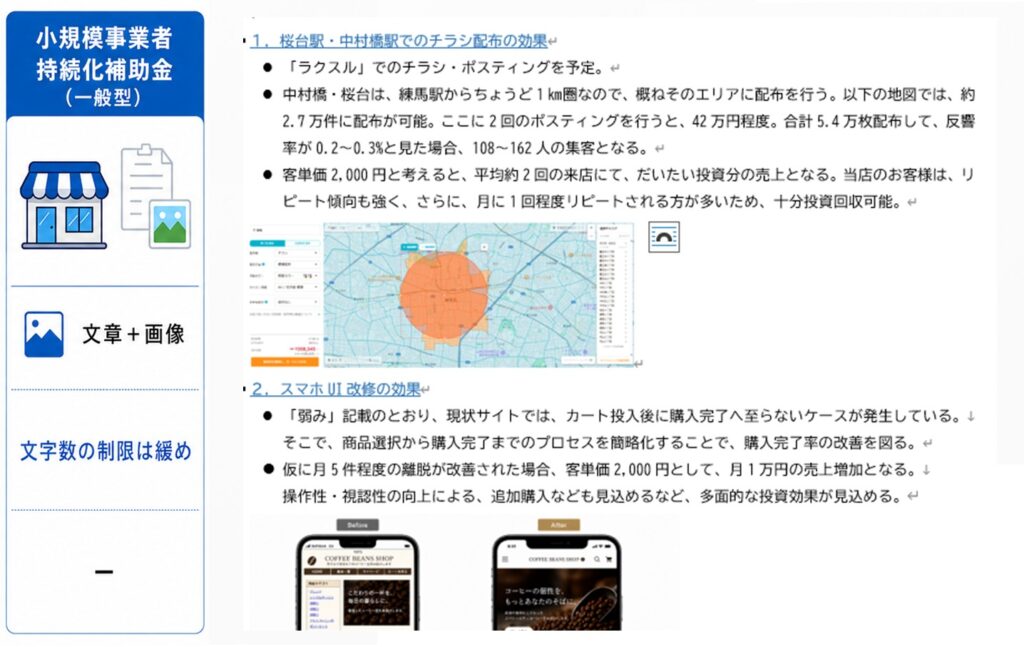Click the gold After label

pyautogui.click(x=558, y=525)
